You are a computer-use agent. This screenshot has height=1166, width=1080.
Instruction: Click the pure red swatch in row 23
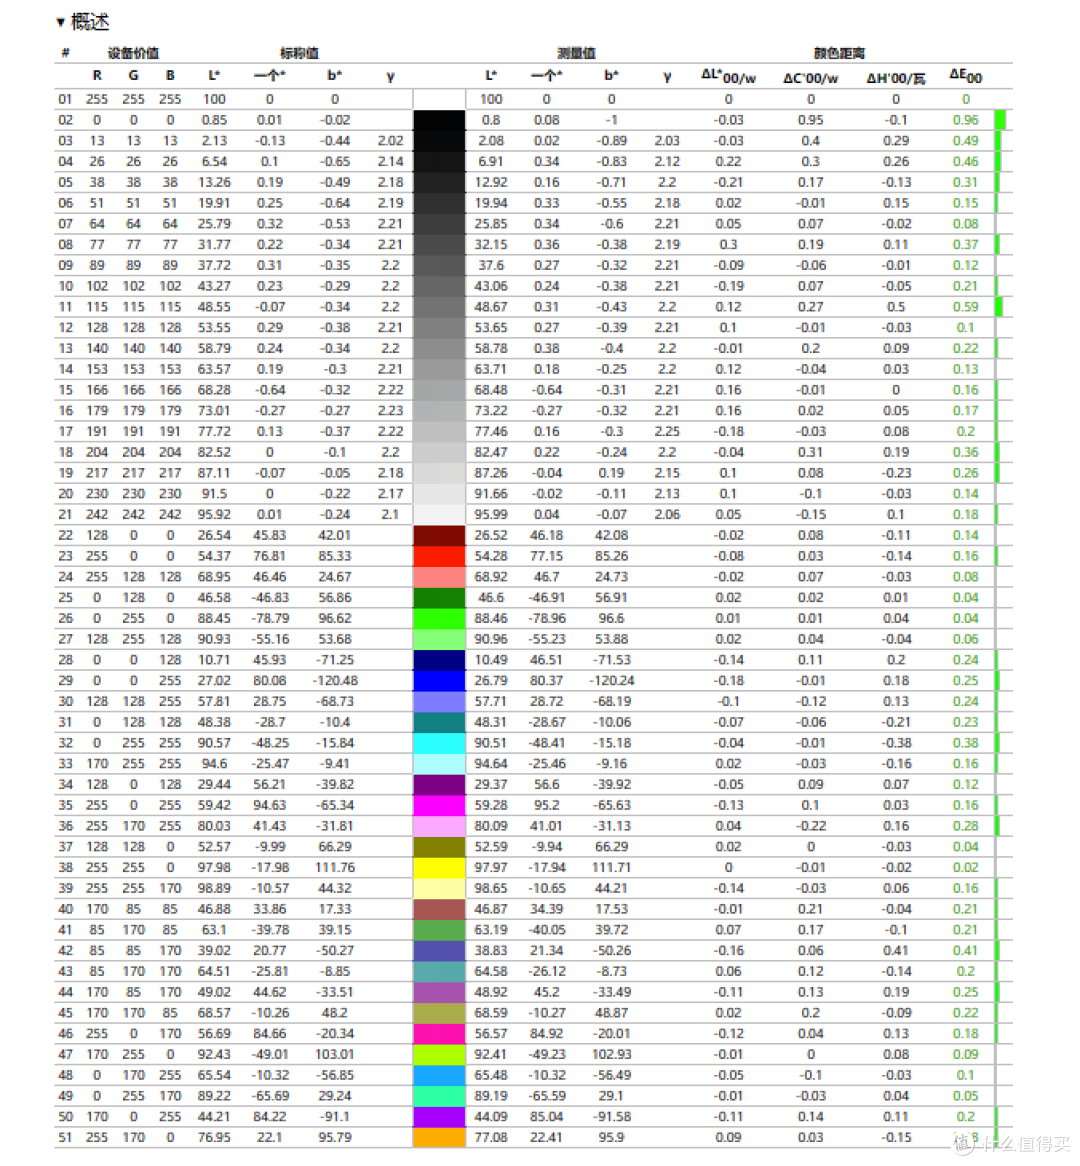click(x=439, y=556)
